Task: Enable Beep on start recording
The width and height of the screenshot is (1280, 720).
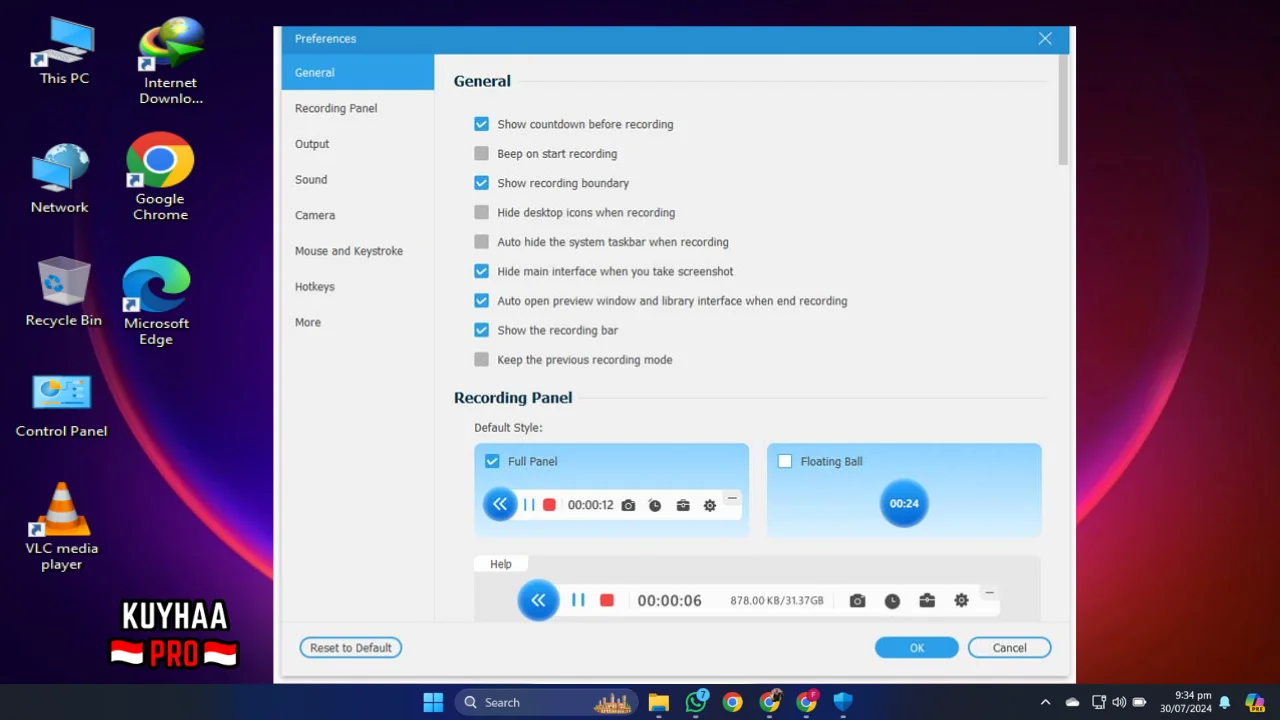Action: pos(482,154)
